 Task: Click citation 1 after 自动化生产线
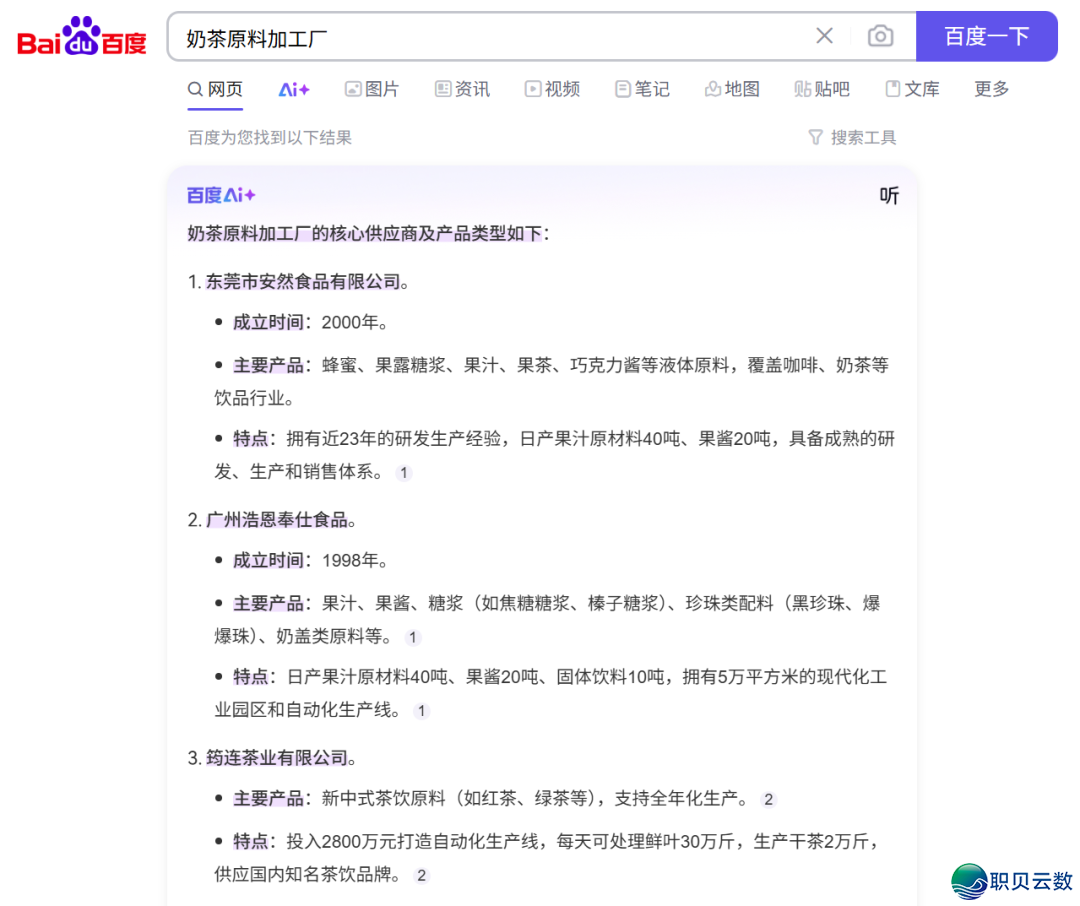coord(422,711)
